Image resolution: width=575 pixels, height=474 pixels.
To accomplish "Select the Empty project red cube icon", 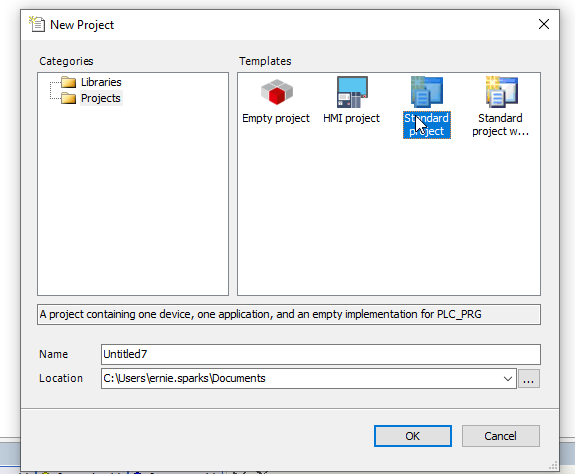I will coord(277,92).
